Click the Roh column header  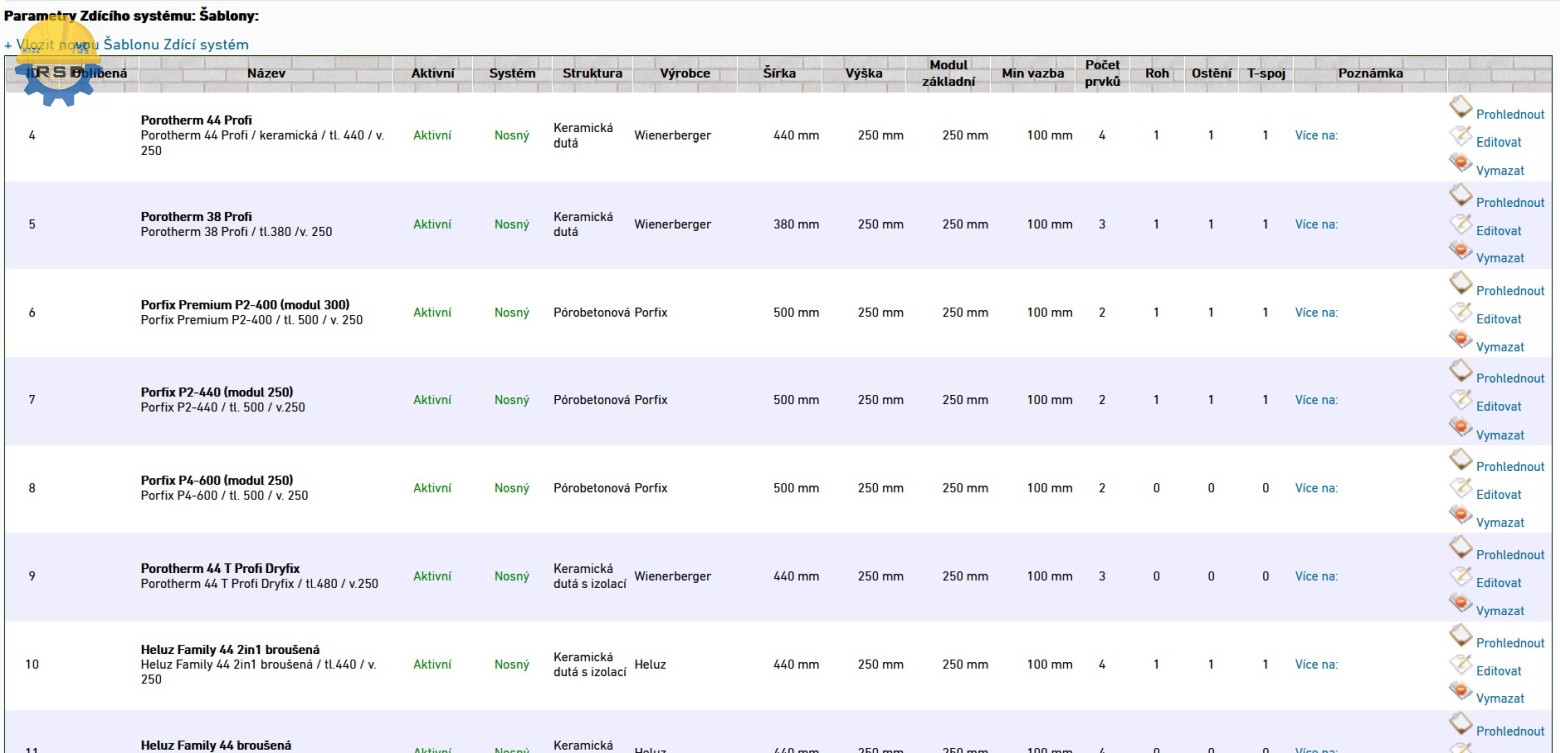[x=1157, y=73]
